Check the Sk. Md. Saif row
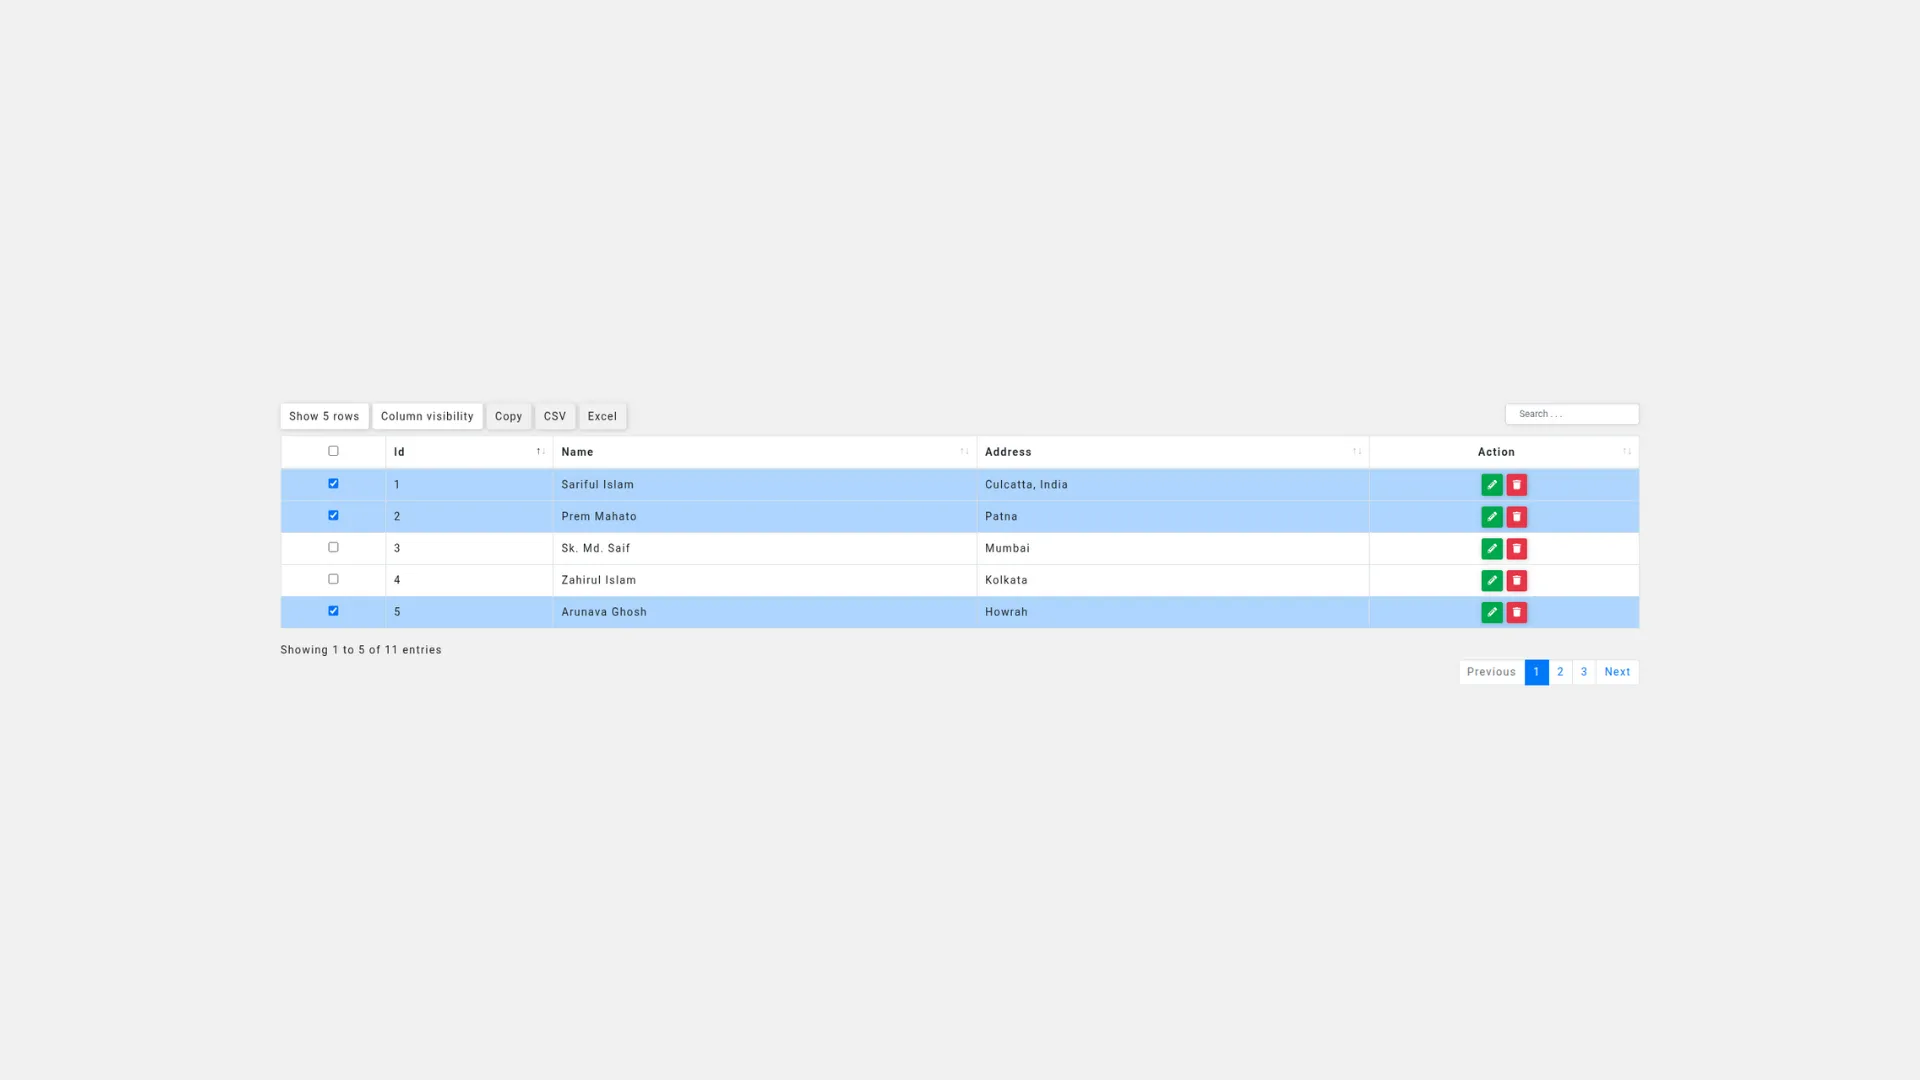Screen dimensions: 1920x1080 tap(333, 547)
